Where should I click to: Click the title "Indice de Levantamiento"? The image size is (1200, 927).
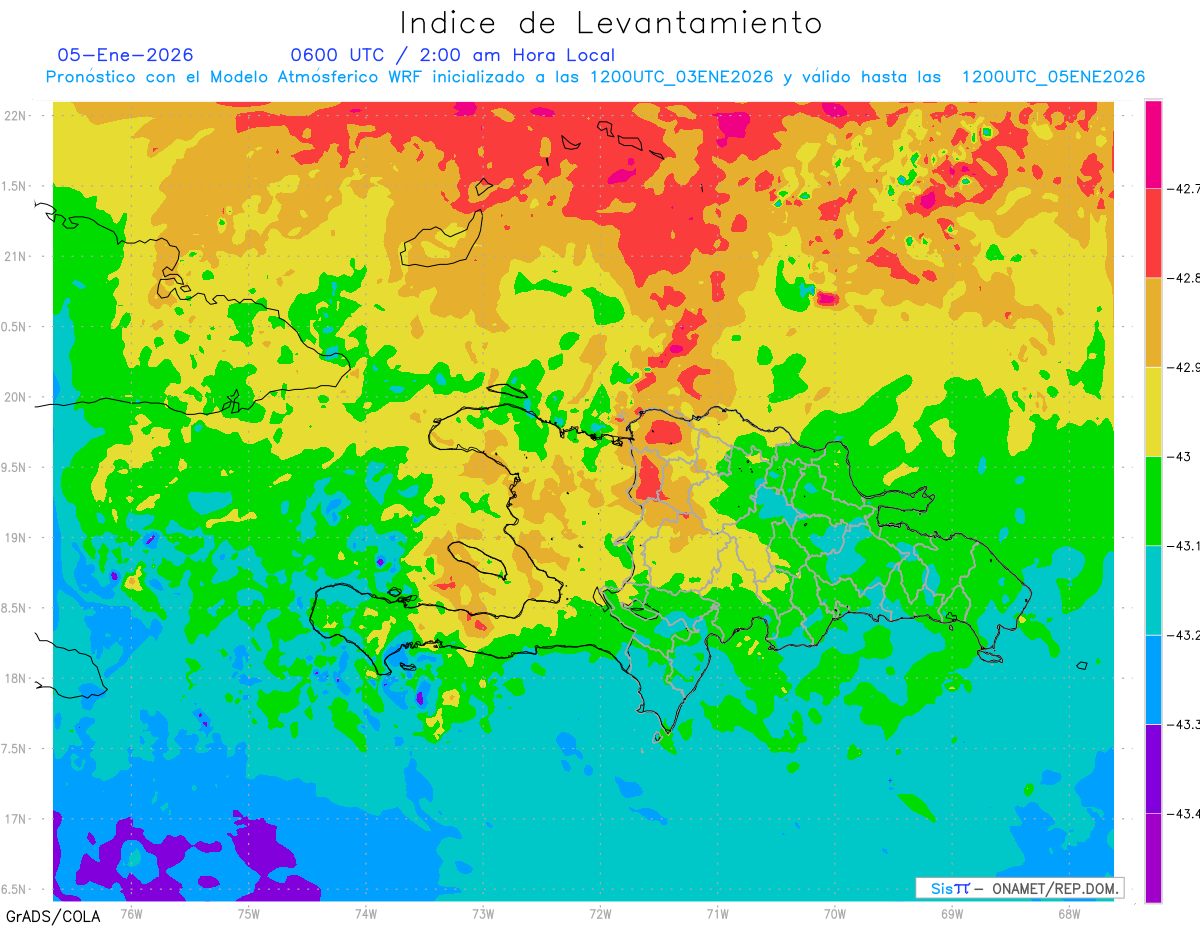point(611,23)
